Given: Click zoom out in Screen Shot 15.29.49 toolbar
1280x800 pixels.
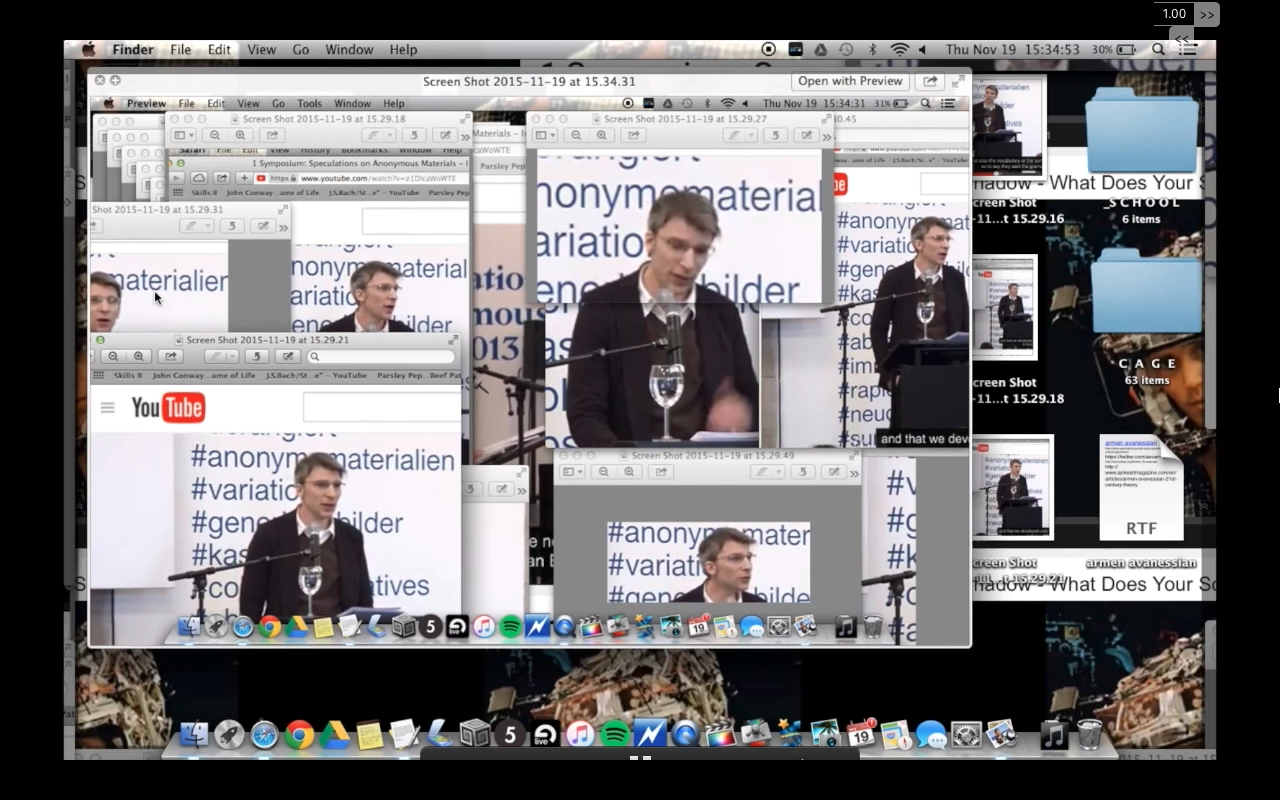Looking at the screenshot, I should [x=603, y=471].
